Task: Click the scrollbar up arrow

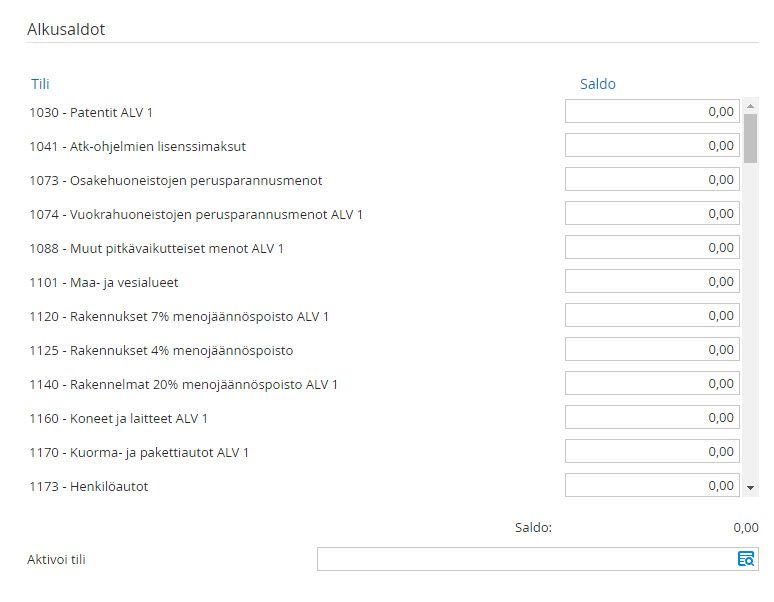Action: coord(750,106)
